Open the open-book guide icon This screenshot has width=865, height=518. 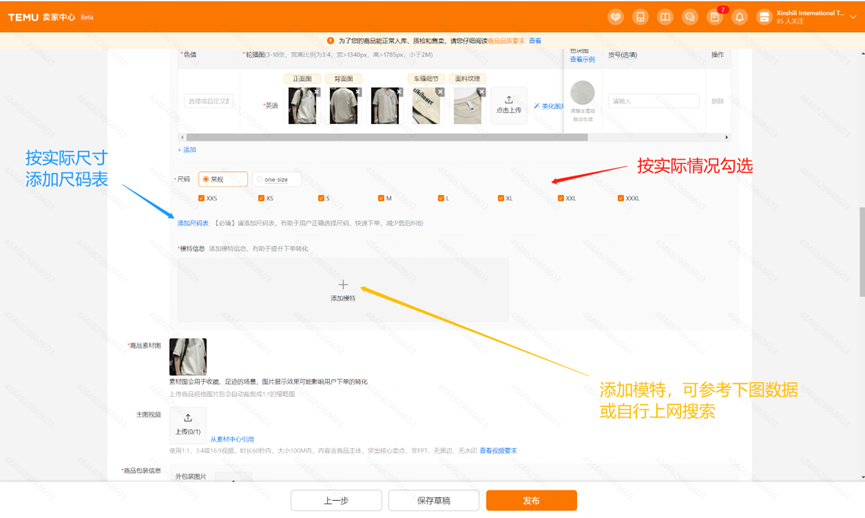(x=665, y=17)
